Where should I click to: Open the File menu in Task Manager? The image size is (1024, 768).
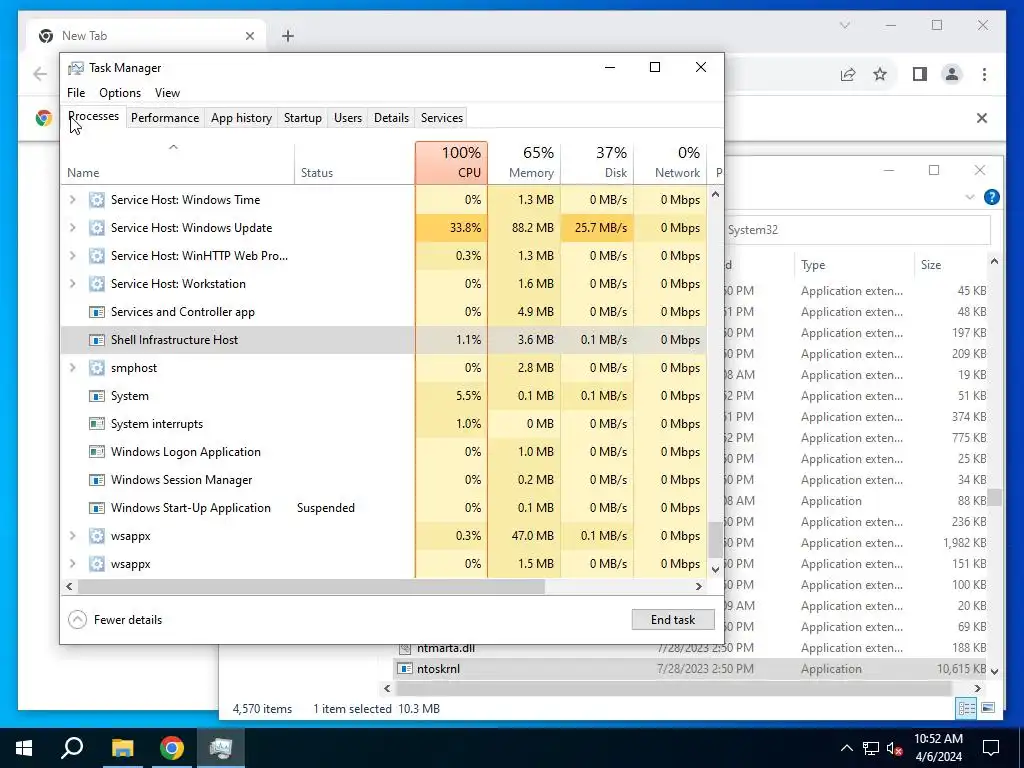[76, 93]
